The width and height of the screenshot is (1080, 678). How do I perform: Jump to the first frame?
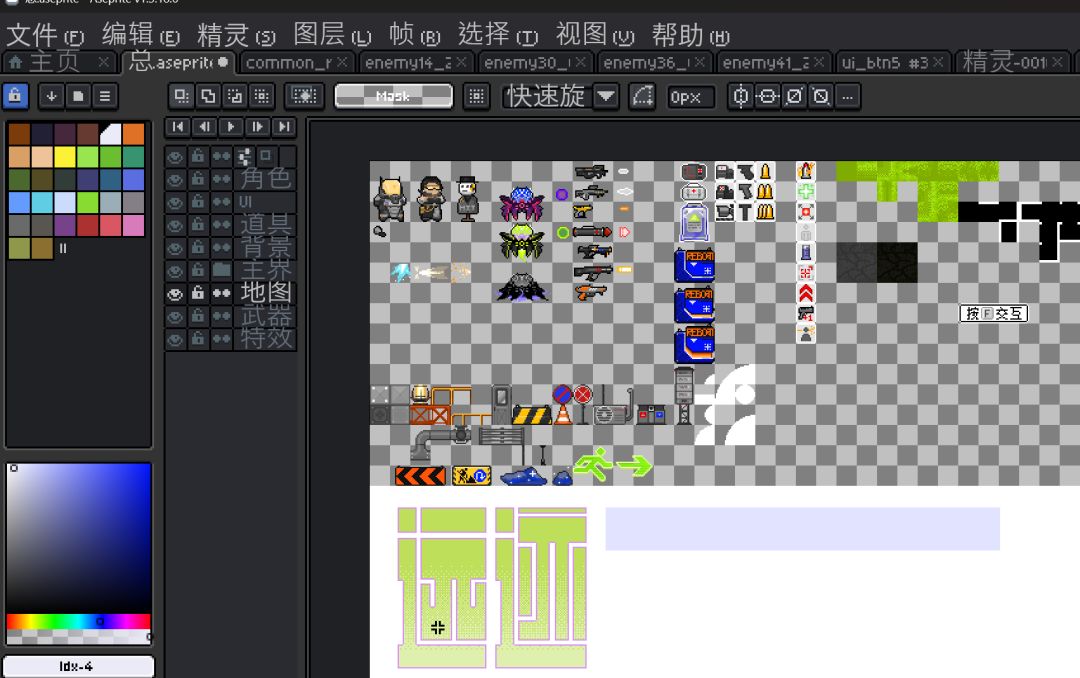point(178,127)
